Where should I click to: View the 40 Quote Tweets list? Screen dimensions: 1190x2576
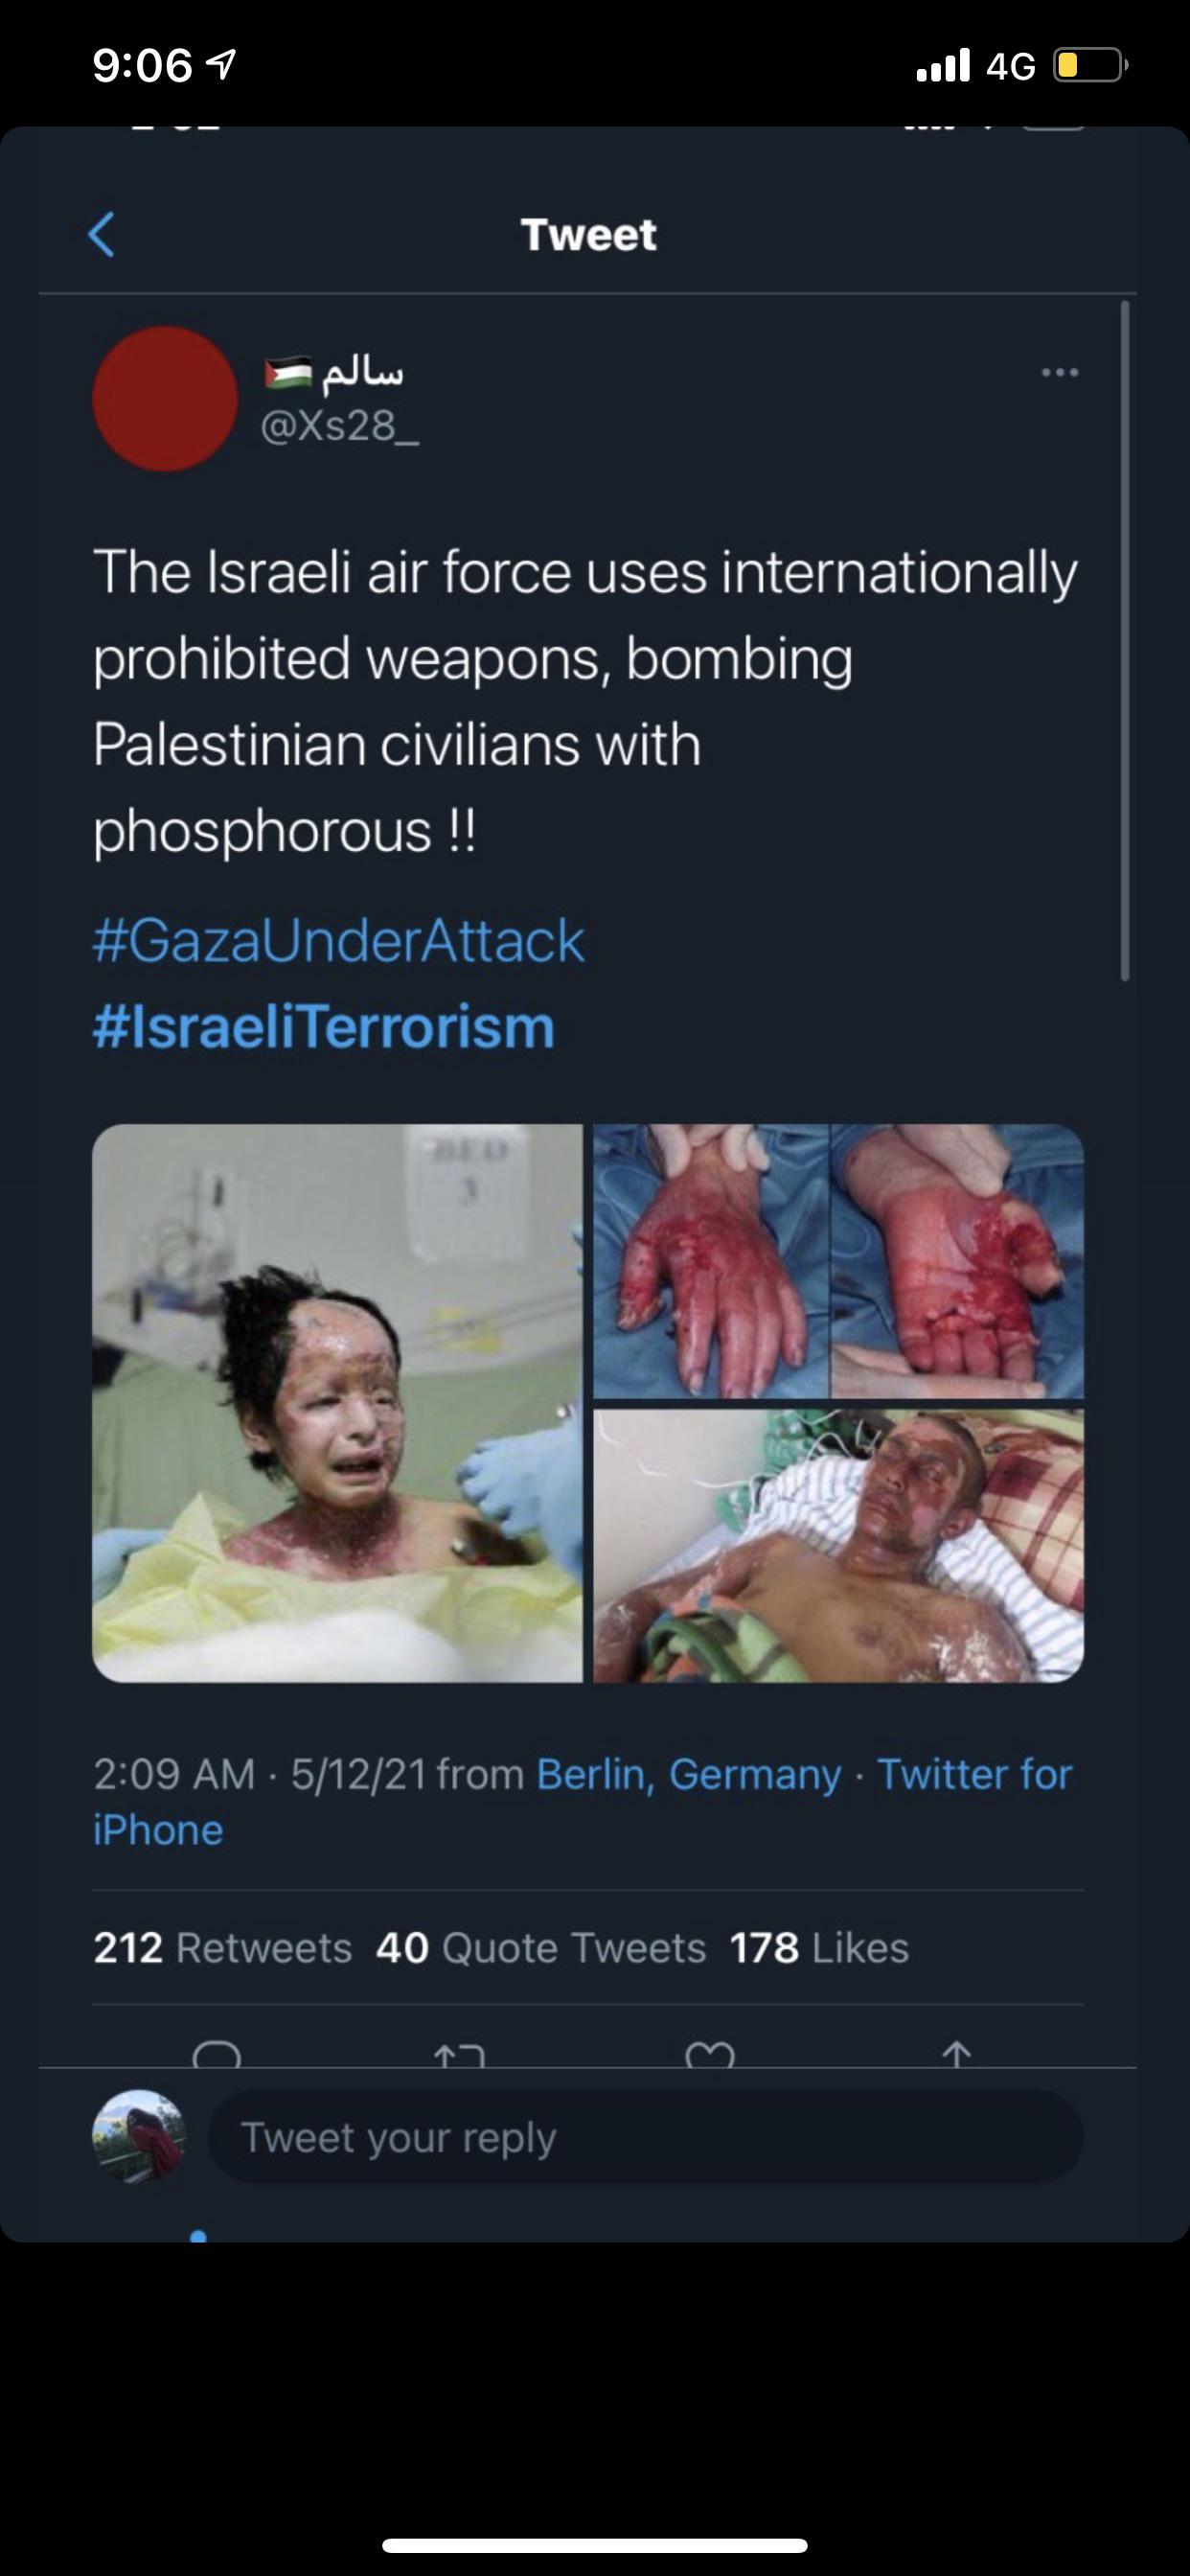click(x=541, y=1948)
